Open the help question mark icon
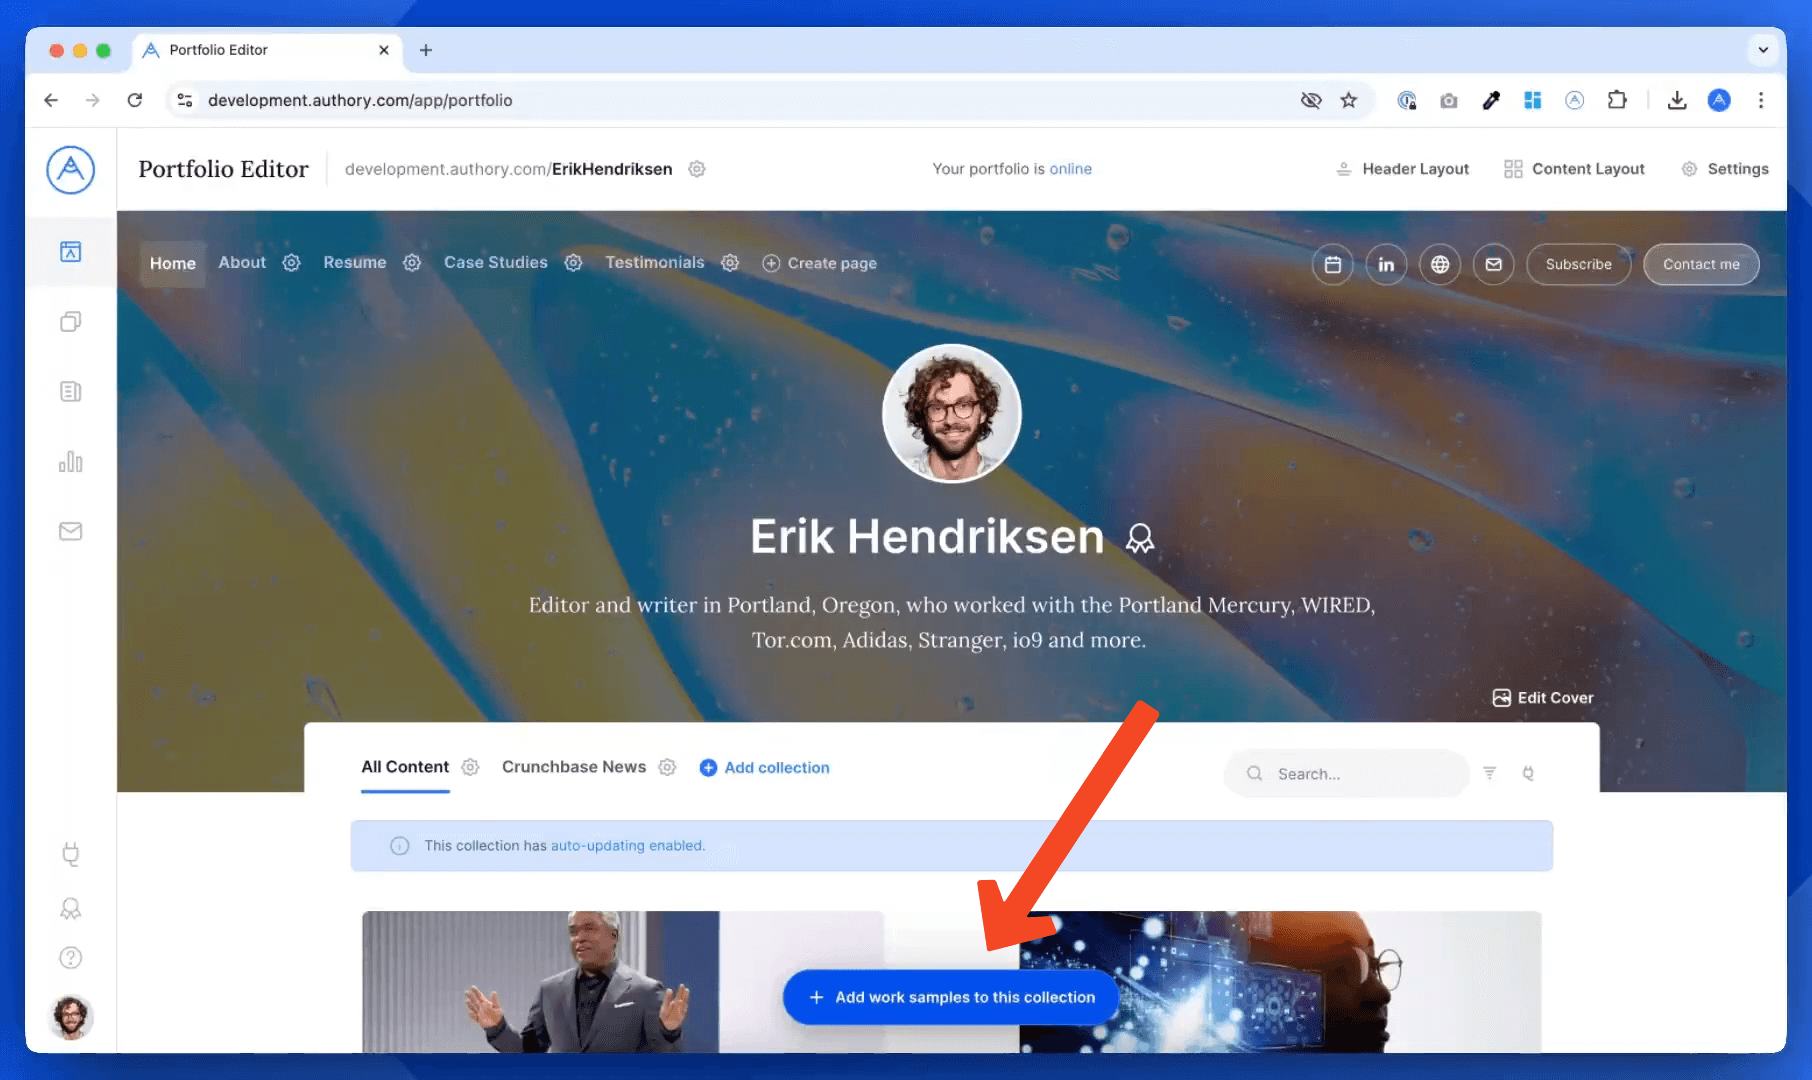 pos(70,958)
